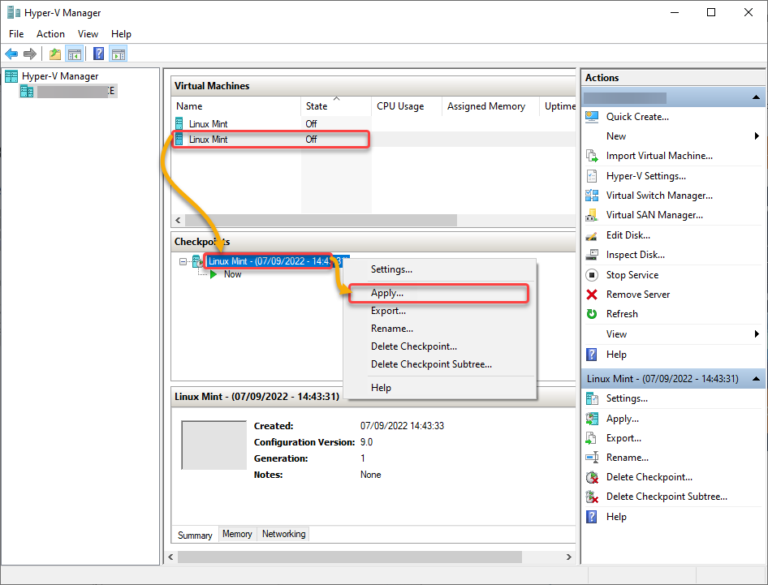Viewport: 768px width, 585px height.
Task: Click the Virtual Switch Manager icon
Action: (x=591, y=196)
